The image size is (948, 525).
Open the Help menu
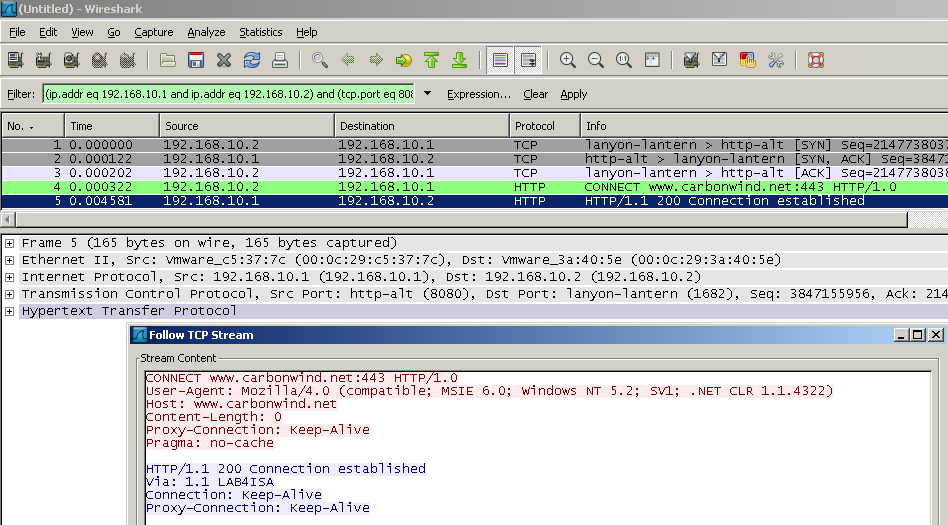click(x=307, y=32)
